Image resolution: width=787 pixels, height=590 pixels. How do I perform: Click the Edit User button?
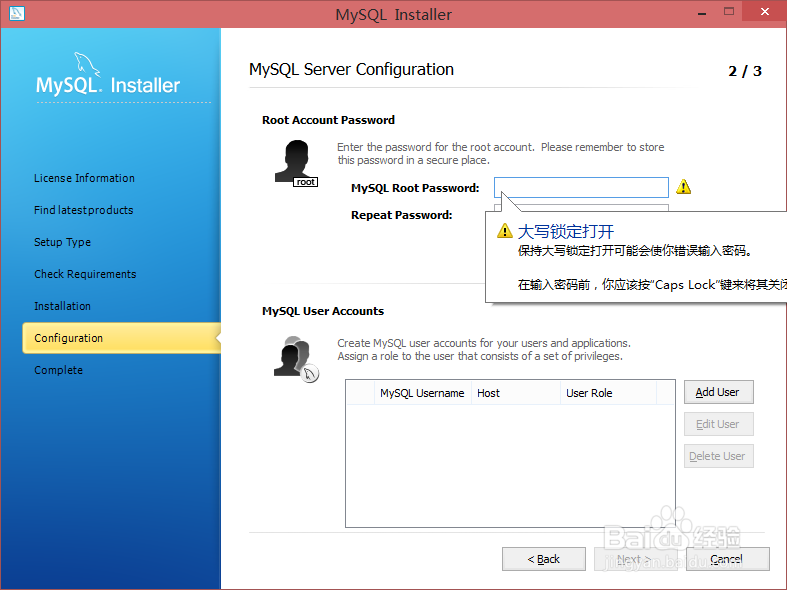point(719,424)
